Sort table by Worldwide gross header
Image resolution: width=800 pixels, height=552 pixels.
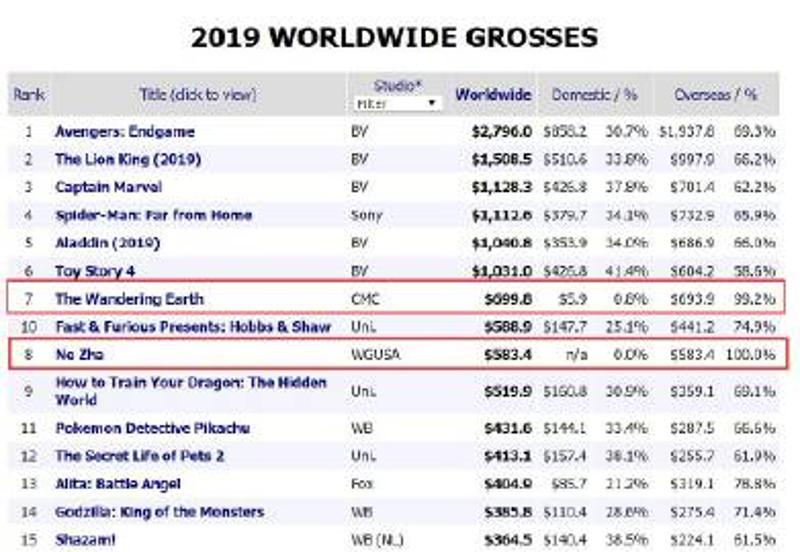[493, 95]
